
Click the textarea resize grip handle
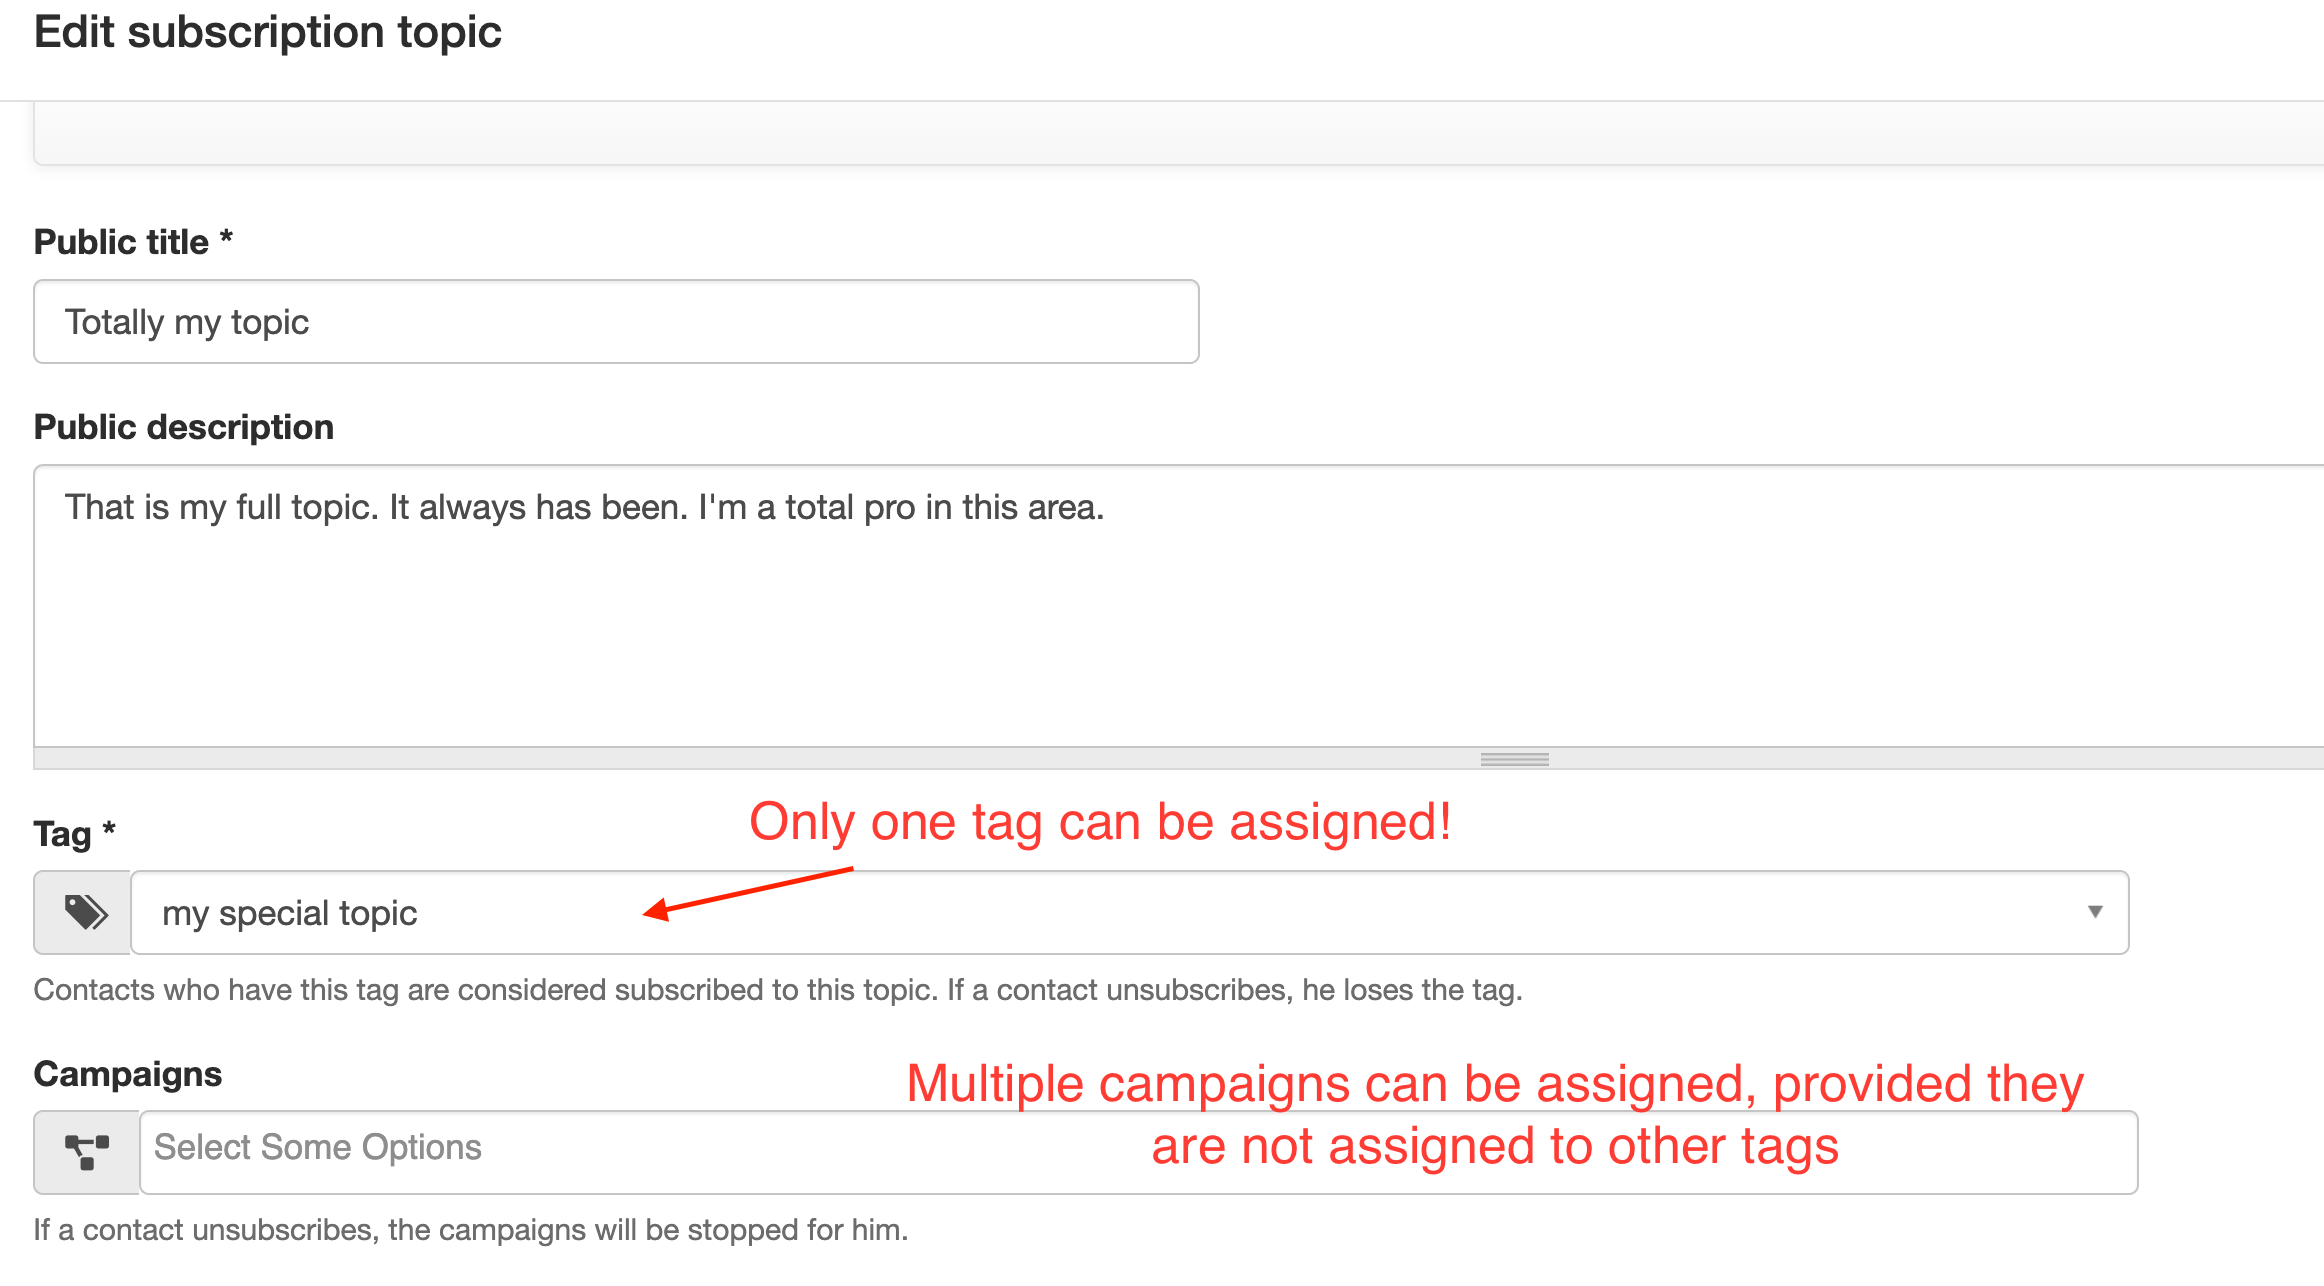coord(1514,759)
